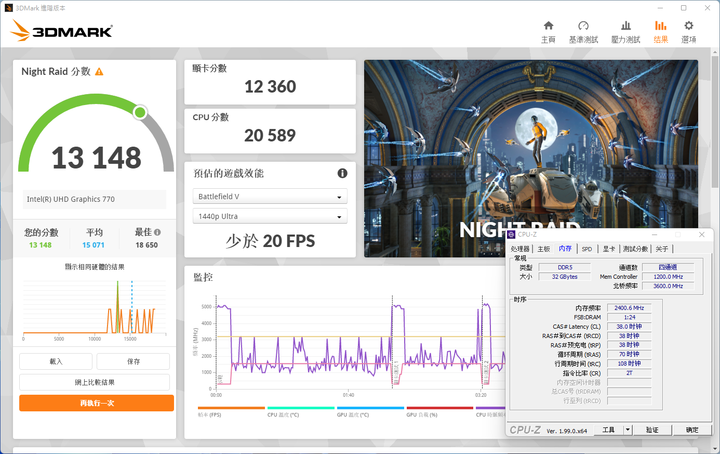Click the info icon next to 最佳
The image size is (720, 454).
158,232
